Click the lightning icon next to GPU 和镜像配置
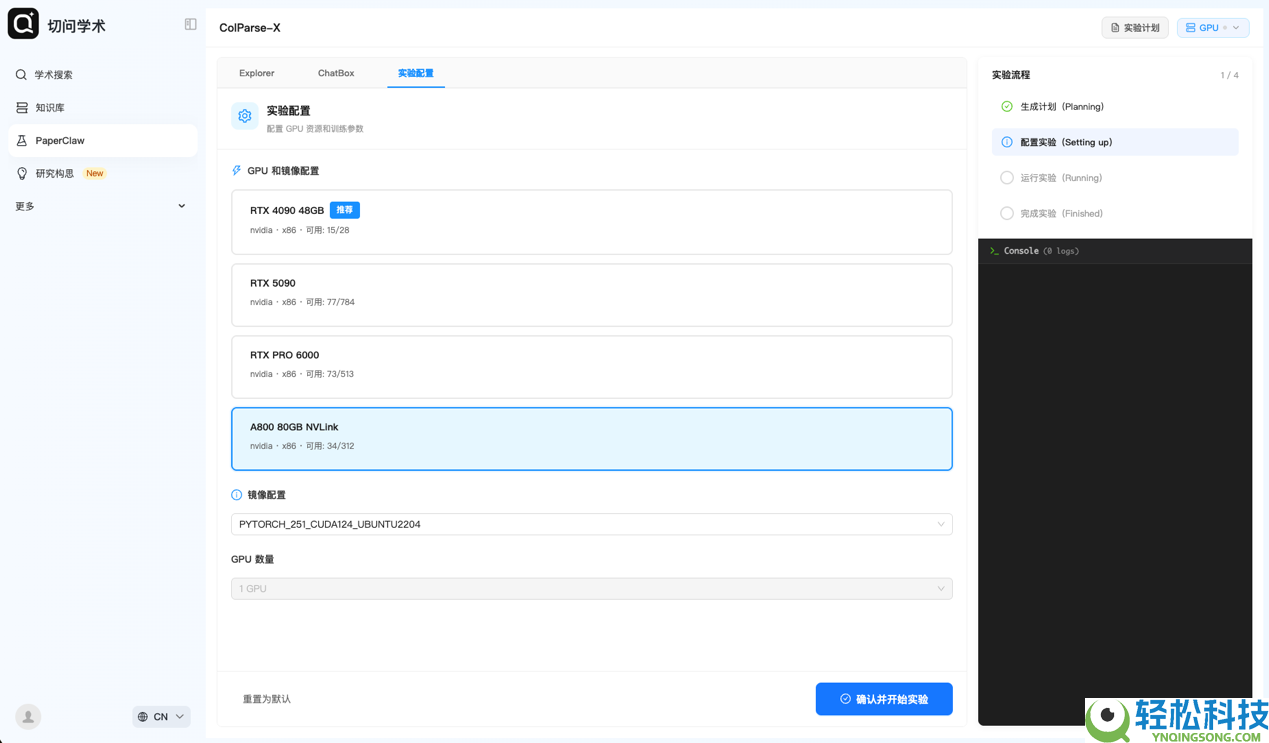Viewport: 1269px width, 743px height. pos(237,171)
